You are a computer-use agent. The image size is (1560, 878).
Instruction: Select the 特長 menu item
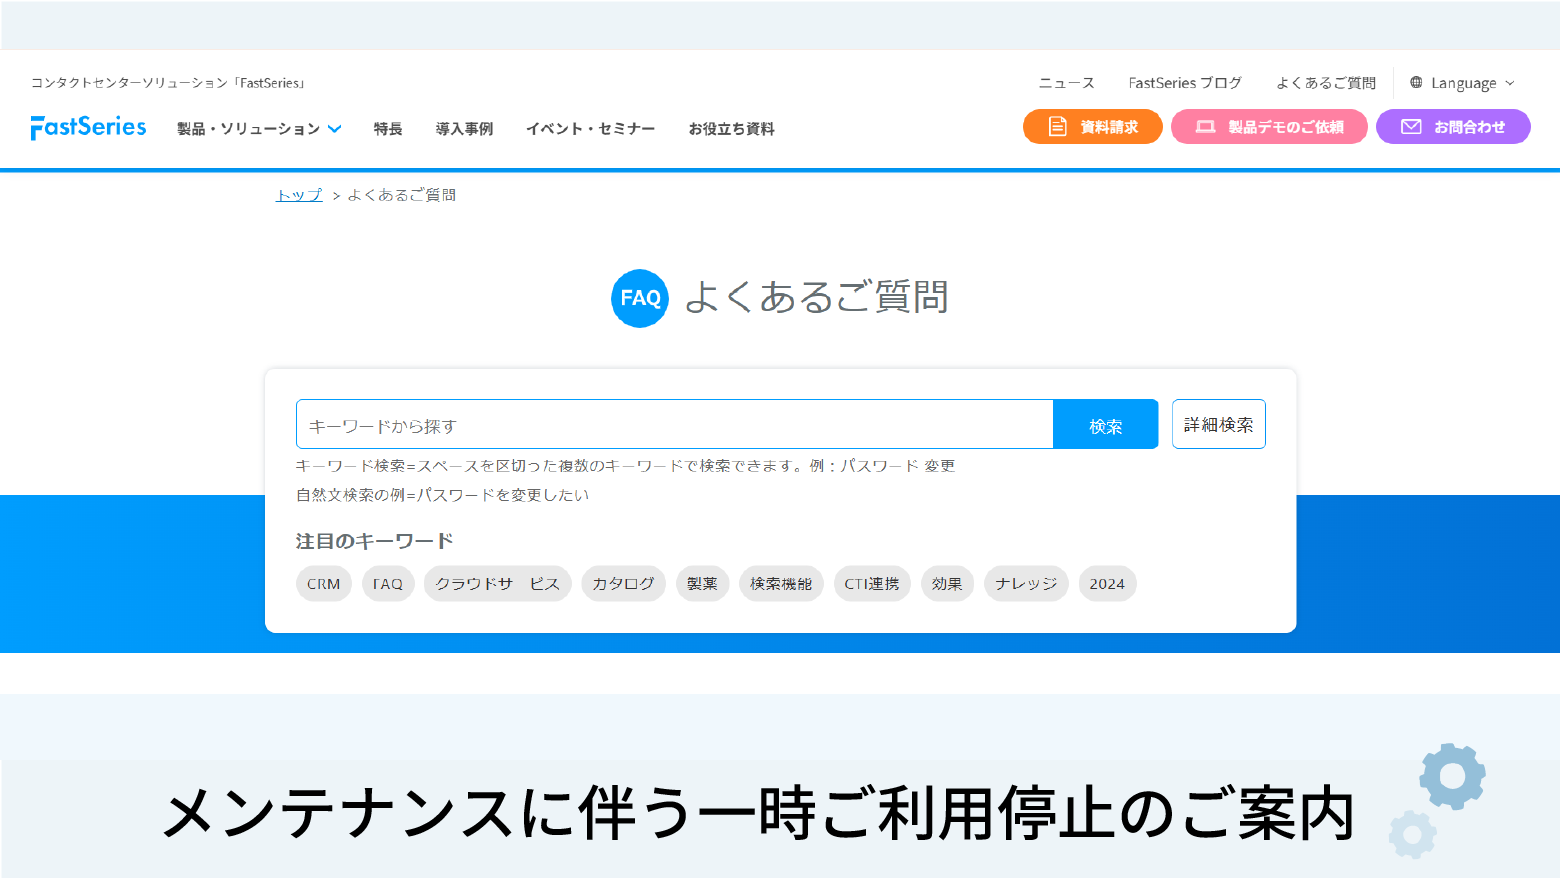point(388,128)
